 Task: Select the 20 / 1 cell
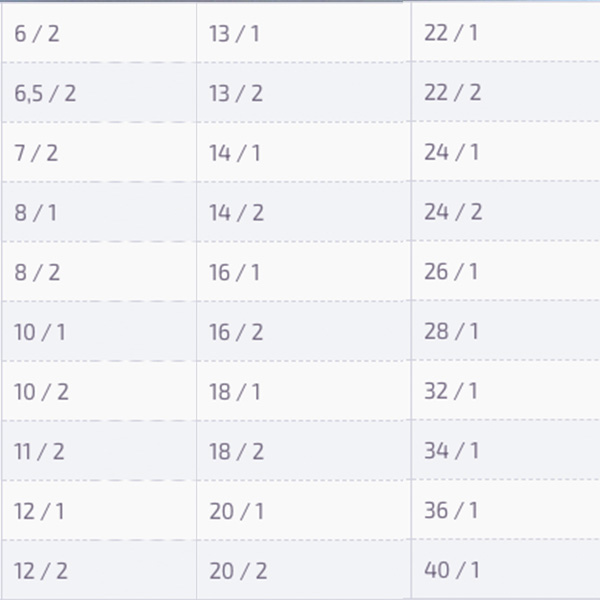click(x=236, y=512)
